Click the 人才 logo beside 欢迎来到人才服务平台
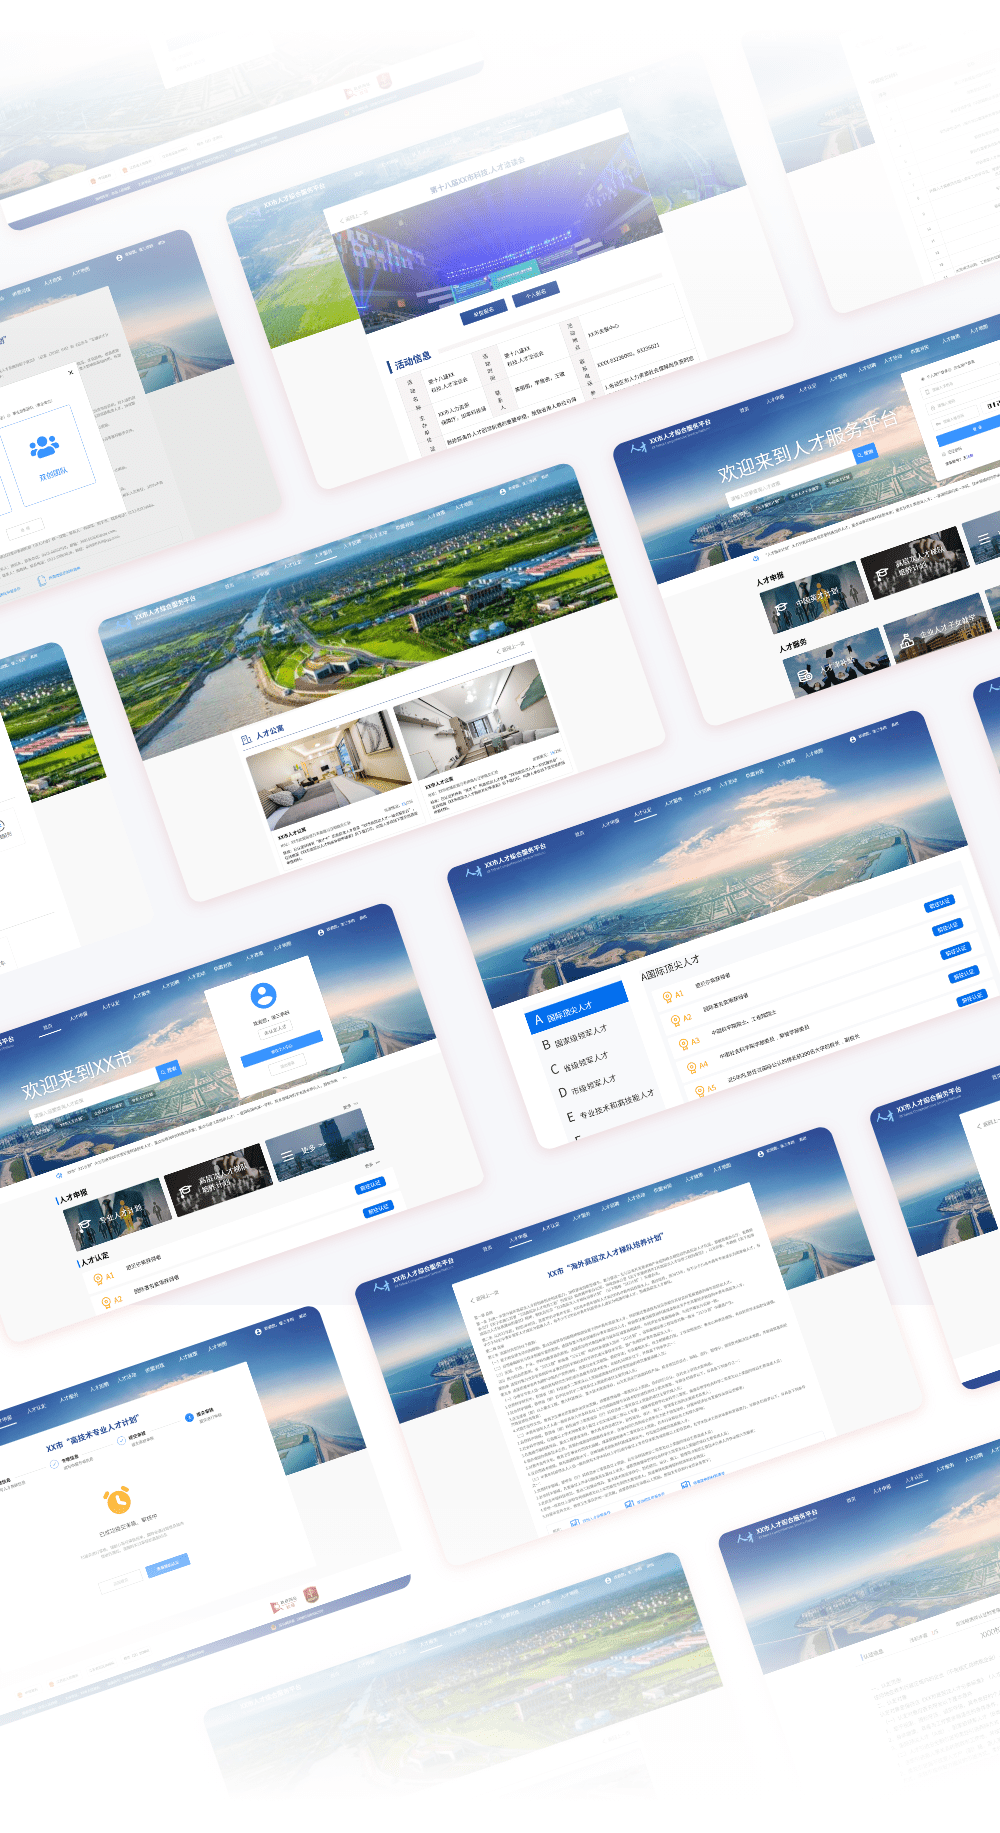The height and width of the screenshot is (1833, 1000). (638, 446)
